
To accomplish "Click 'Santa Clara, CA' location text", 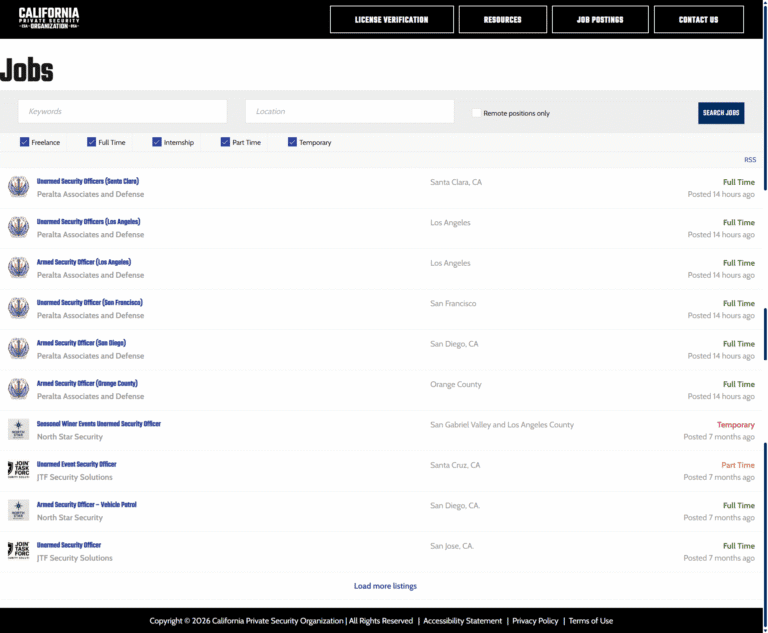I will tap(456, 182).
